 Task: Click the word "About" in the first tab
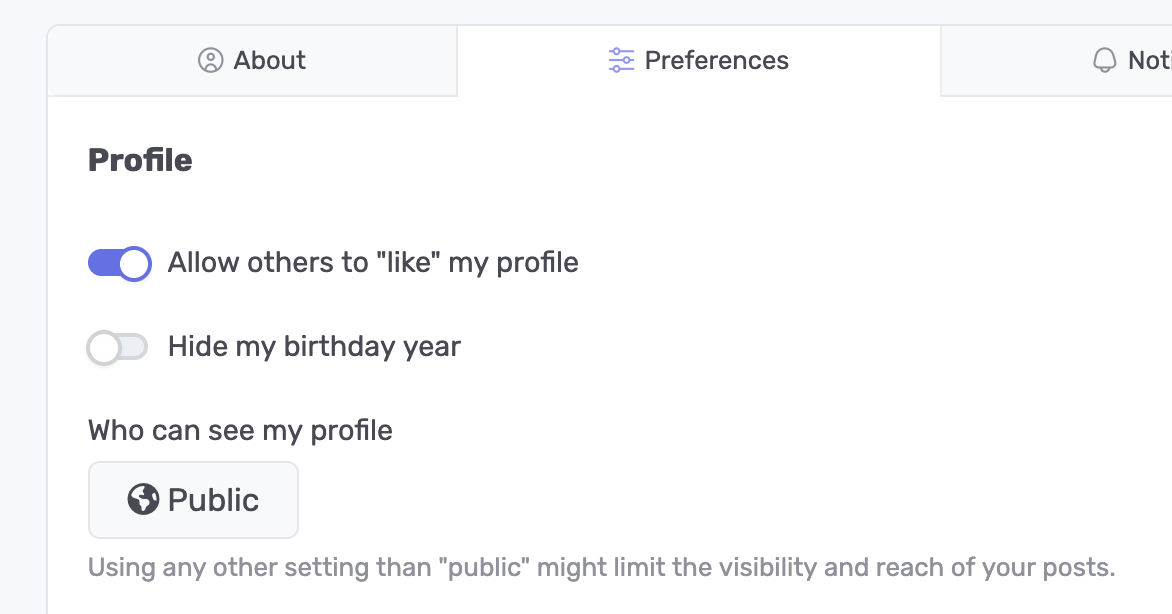point(270,61)
